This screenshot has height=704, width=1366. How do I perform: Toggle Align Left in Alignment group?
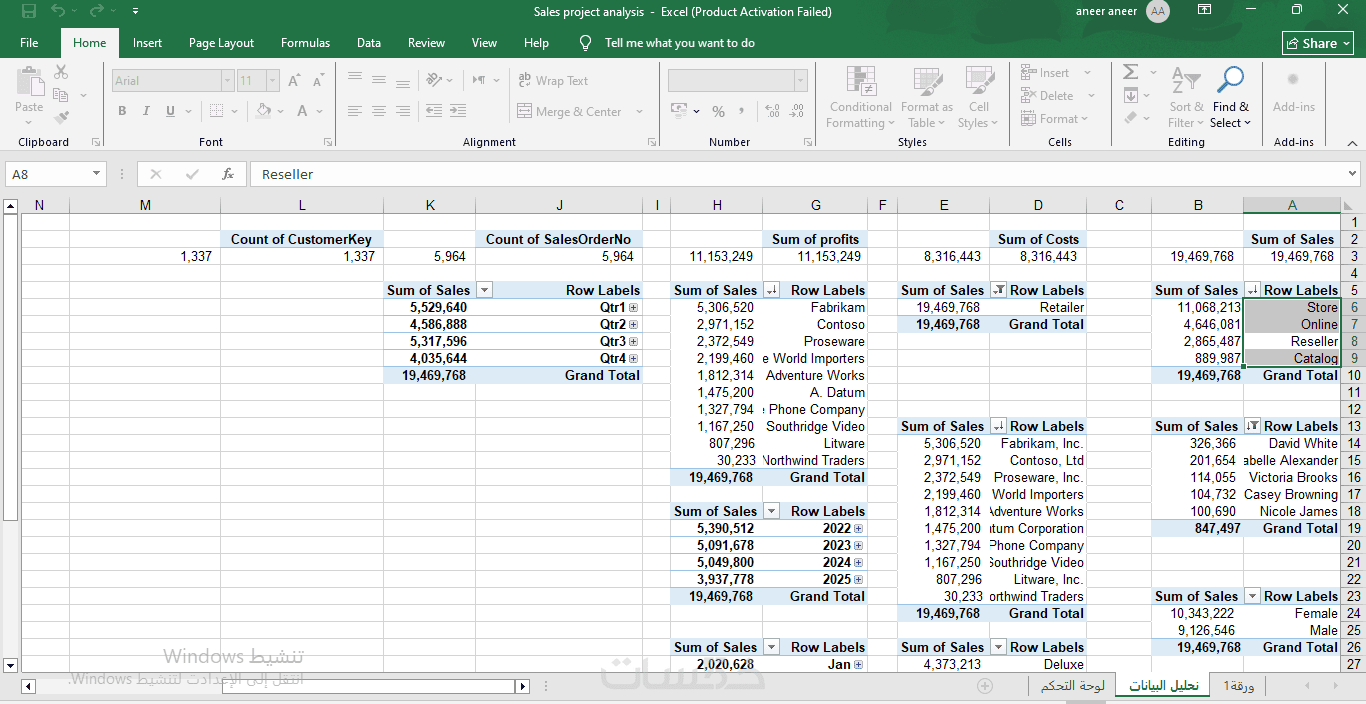tap(355, 111)
